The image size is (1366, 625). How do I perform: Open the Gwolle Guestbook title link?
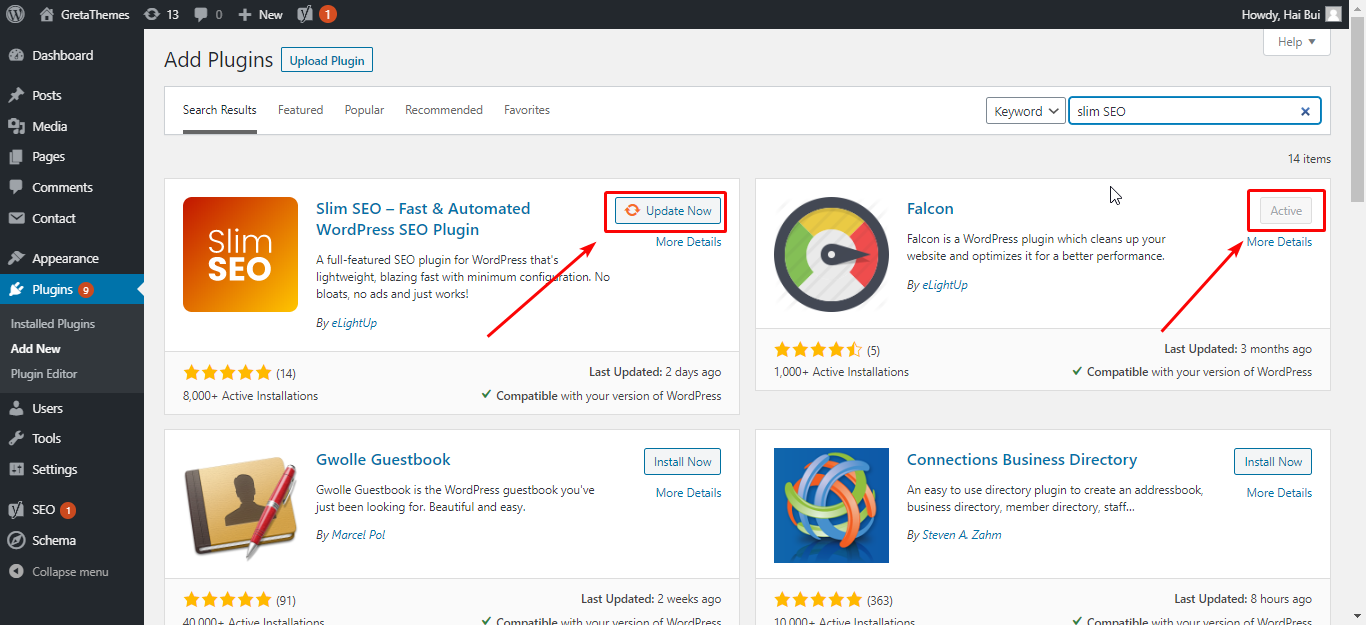[x=383, y=460]
